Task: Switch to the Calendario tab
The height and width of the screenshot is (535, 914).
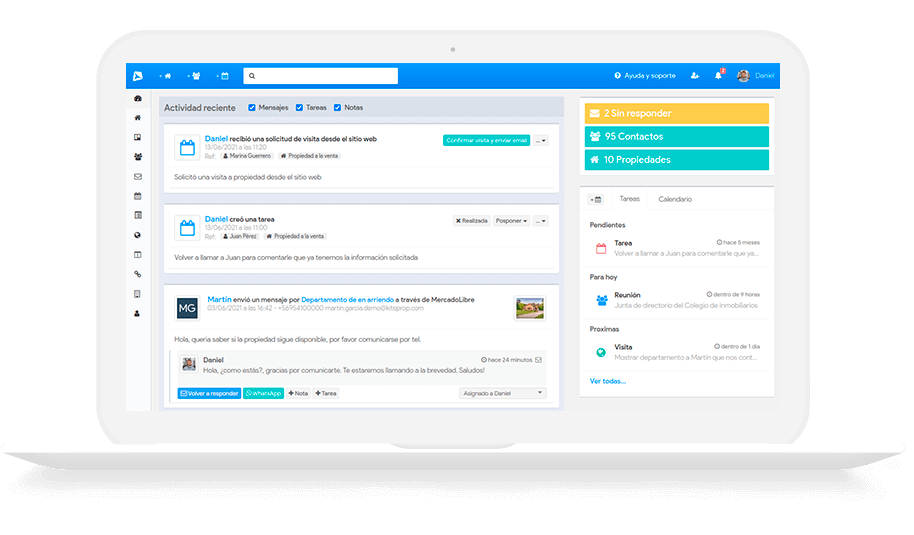Action: (x=675, y=199)
